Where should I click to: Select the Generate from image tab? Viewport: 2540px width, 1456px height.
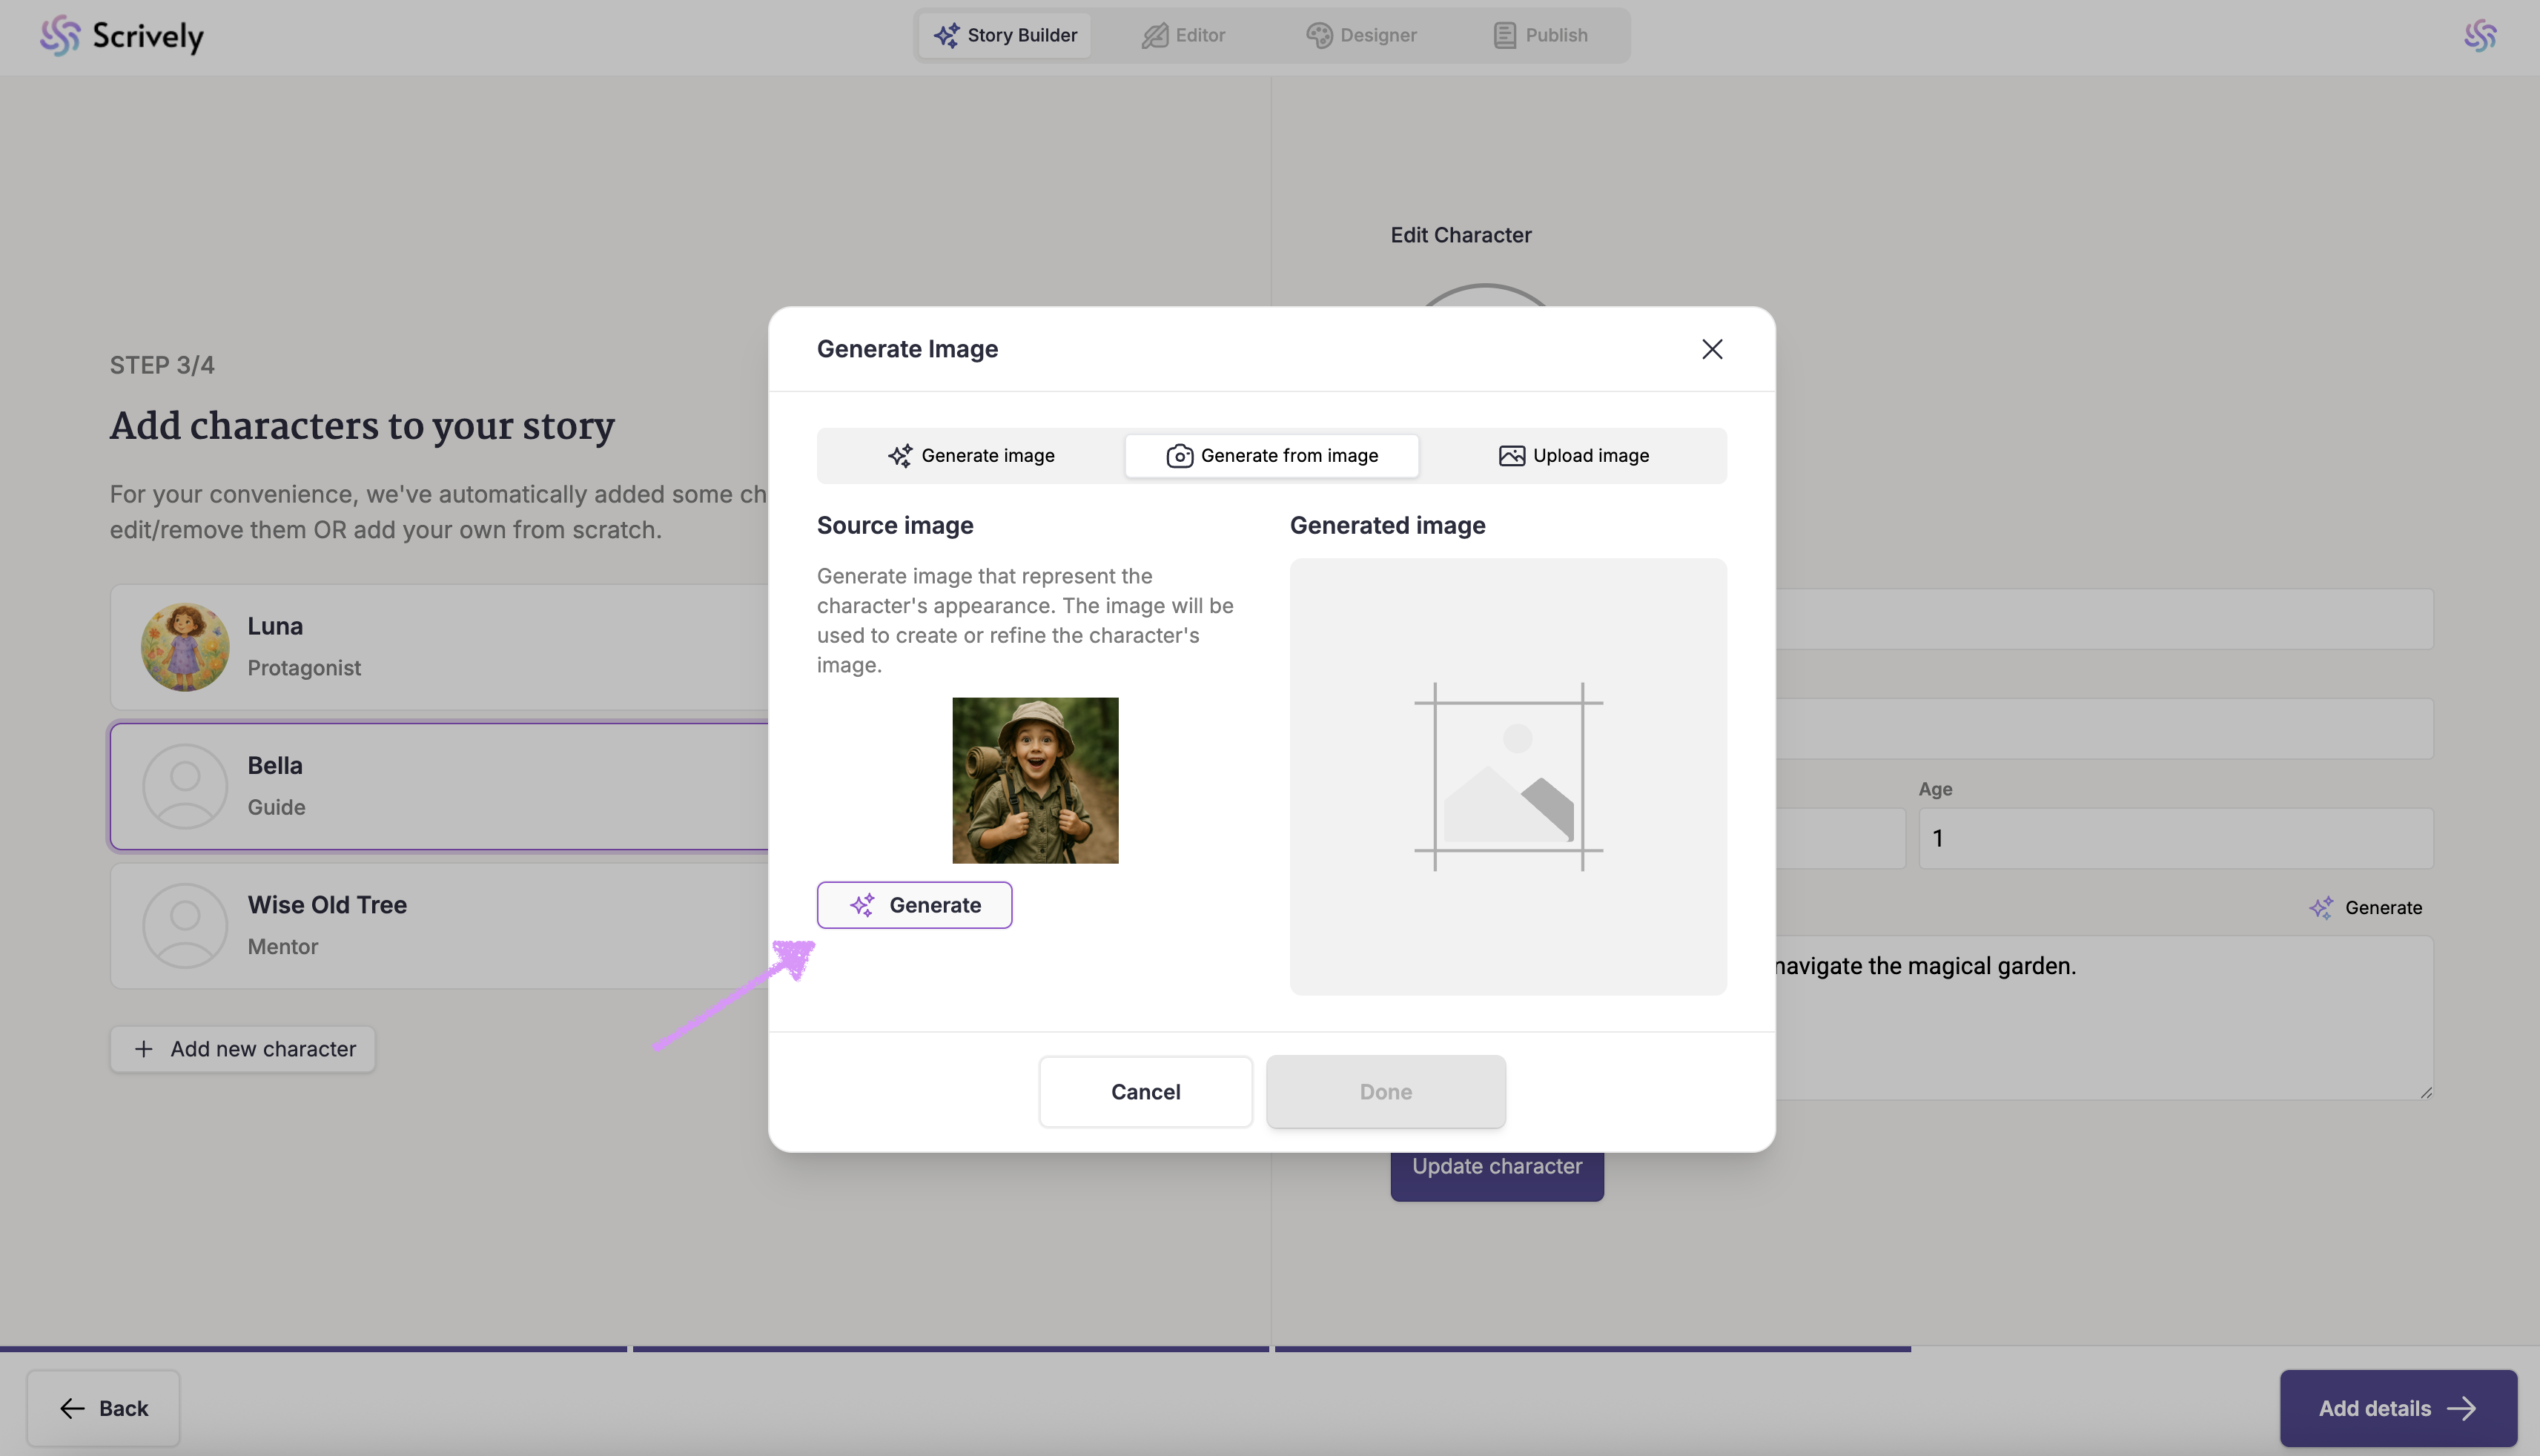[1272, 456]
